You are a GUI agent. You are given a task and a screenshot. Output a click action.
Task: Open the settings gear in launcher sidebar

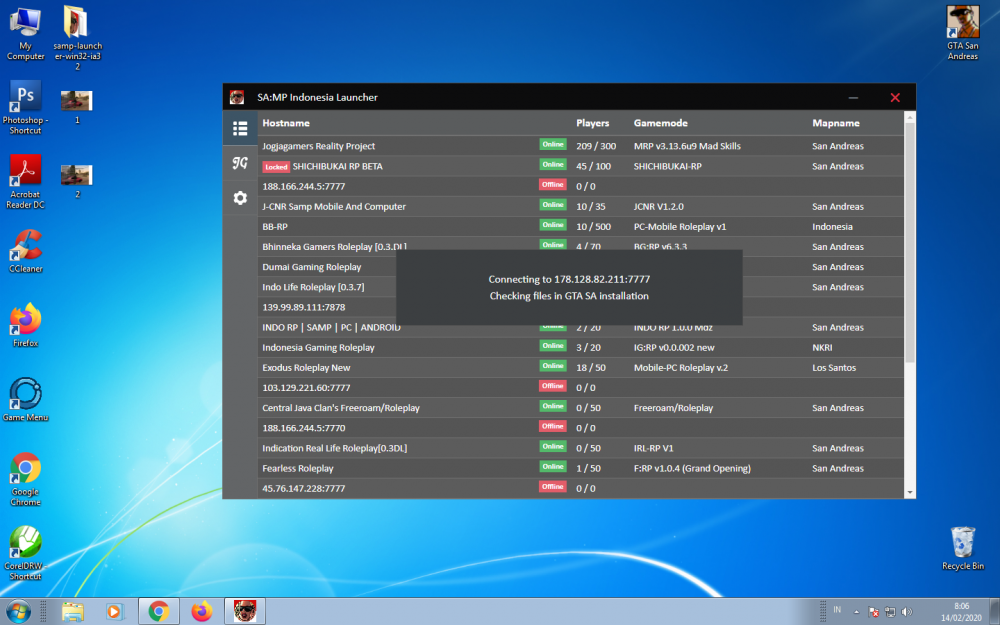(240, 198)
